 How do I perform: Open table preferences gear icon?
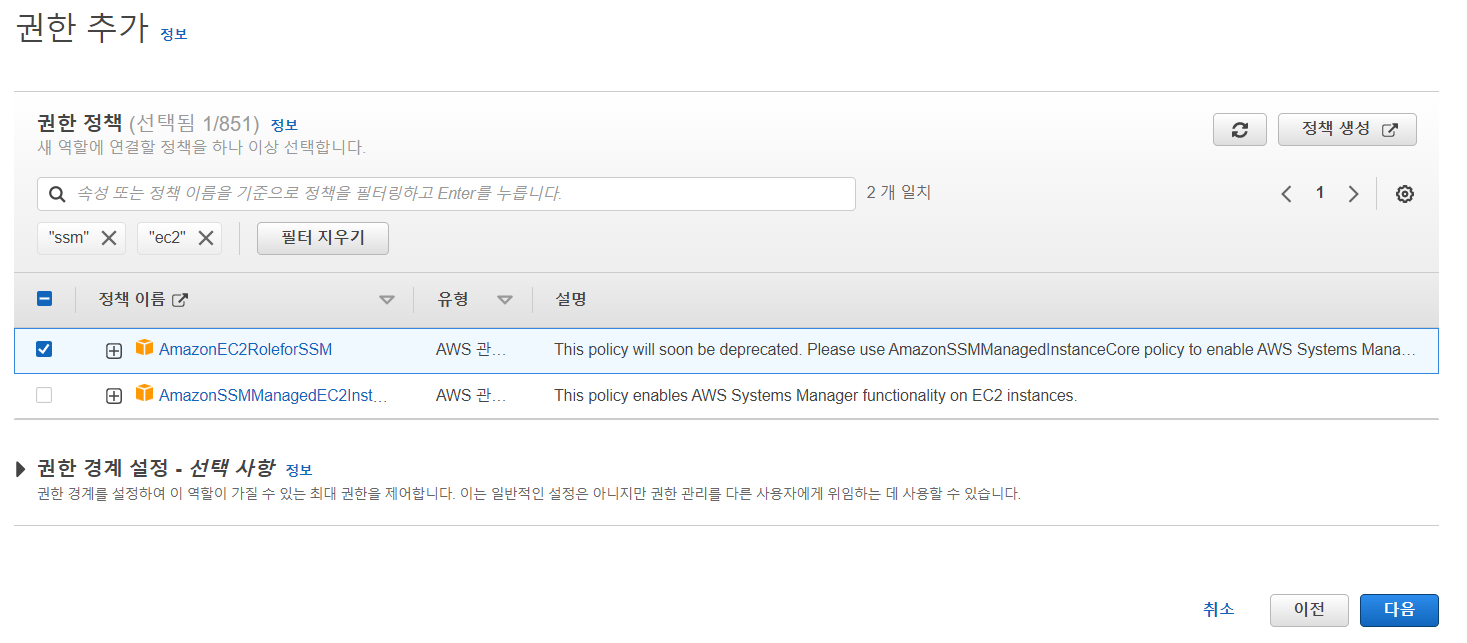(x=1405, y=194)
